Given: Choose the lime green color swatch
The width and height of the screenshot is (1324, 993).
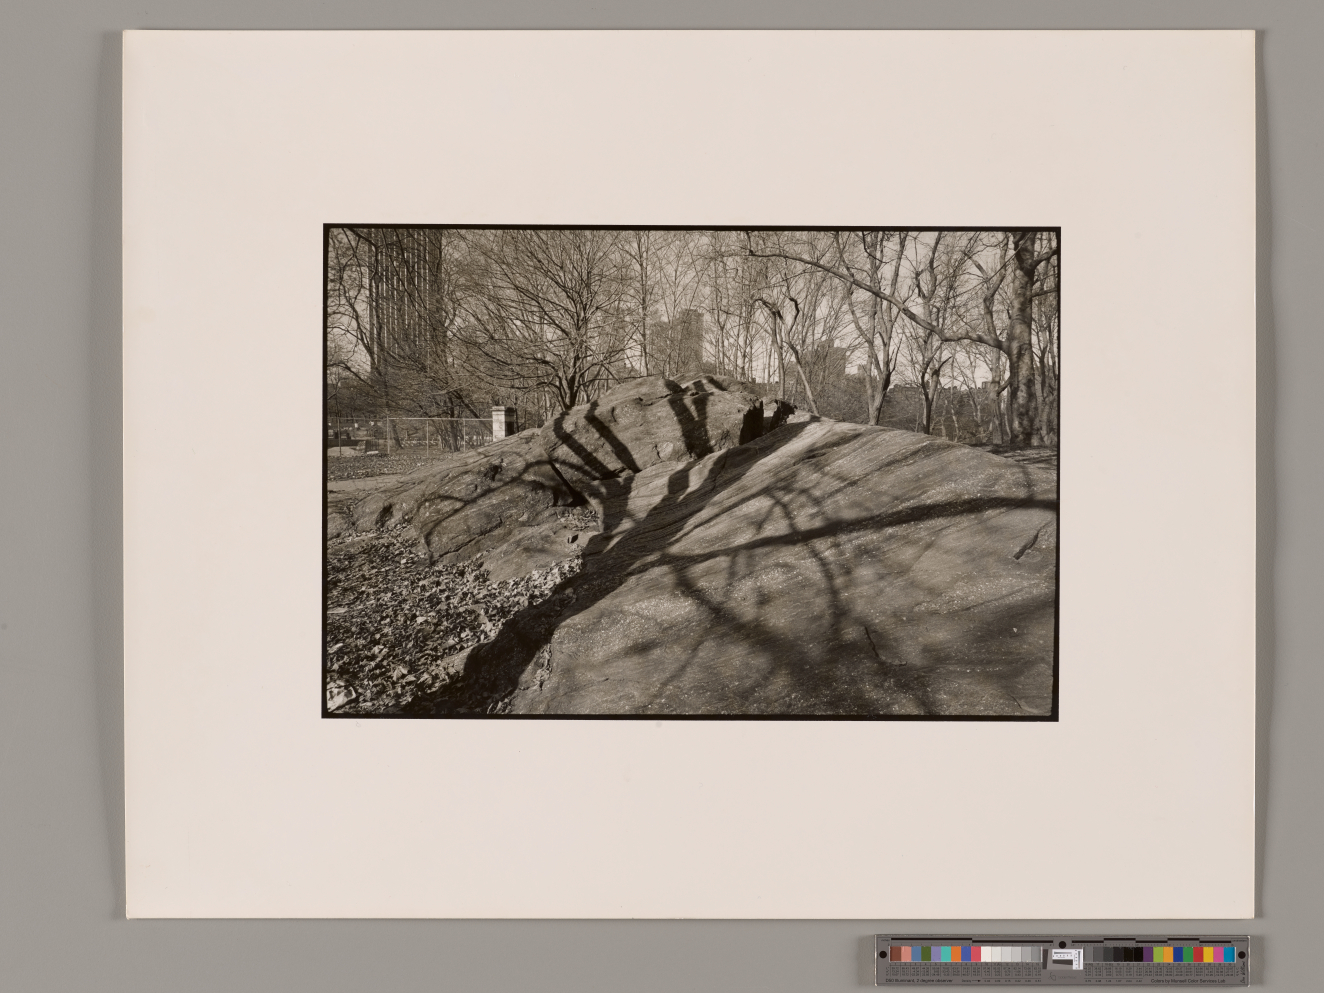Looking at the screenshot, I should [x=1158, y=954].
